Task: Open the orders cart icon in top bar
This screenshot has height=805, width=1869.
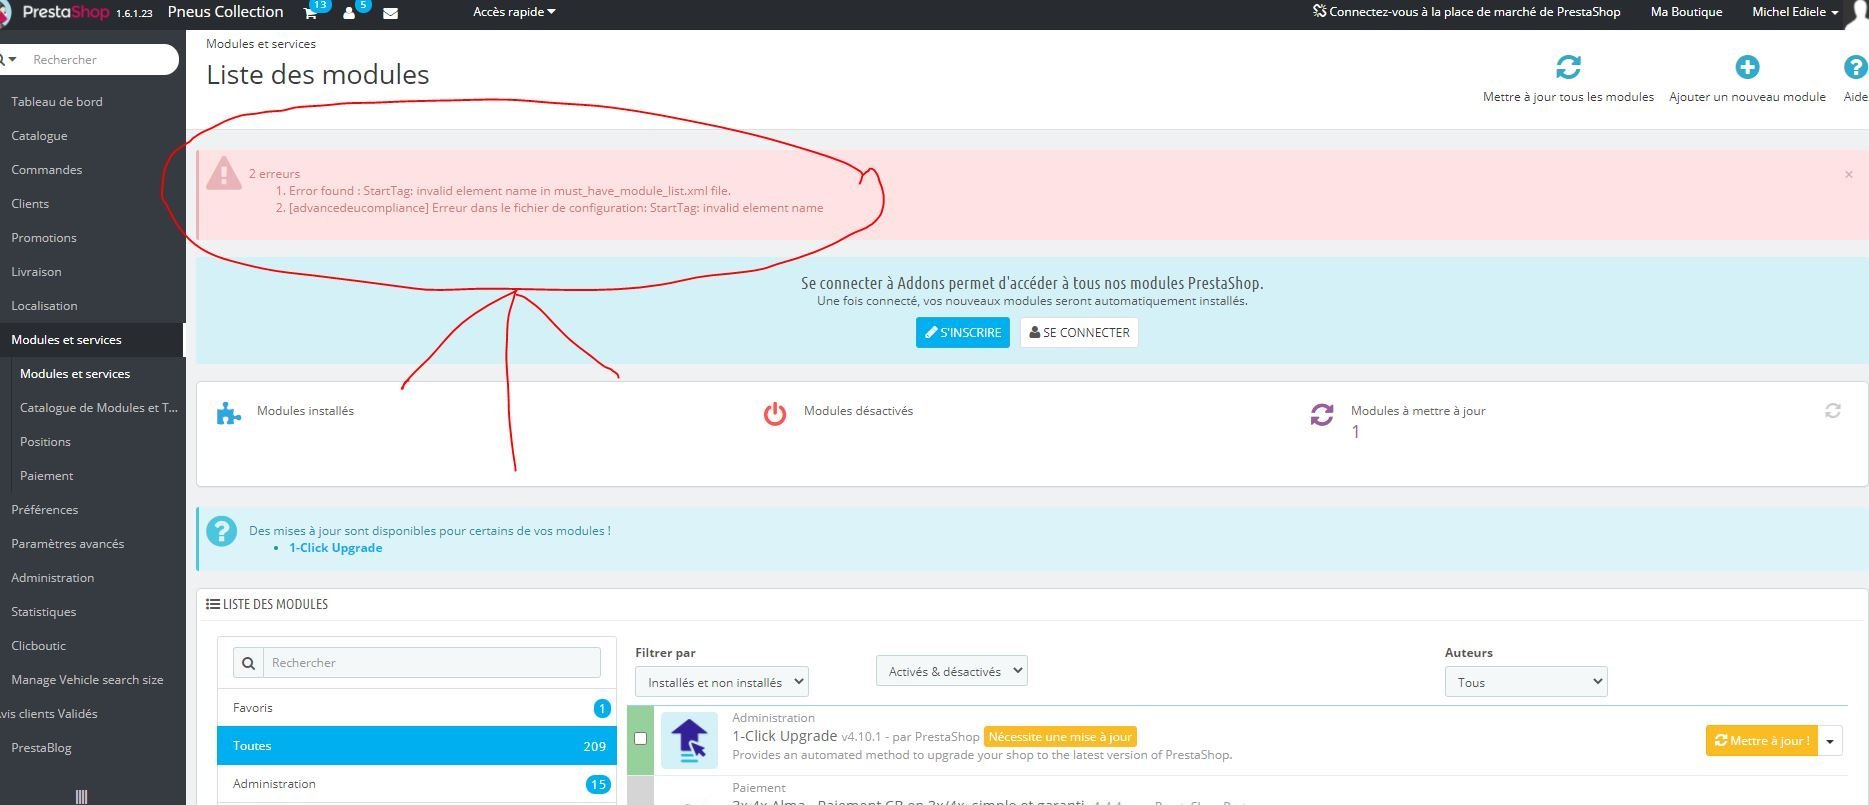Action: (311, 13)
